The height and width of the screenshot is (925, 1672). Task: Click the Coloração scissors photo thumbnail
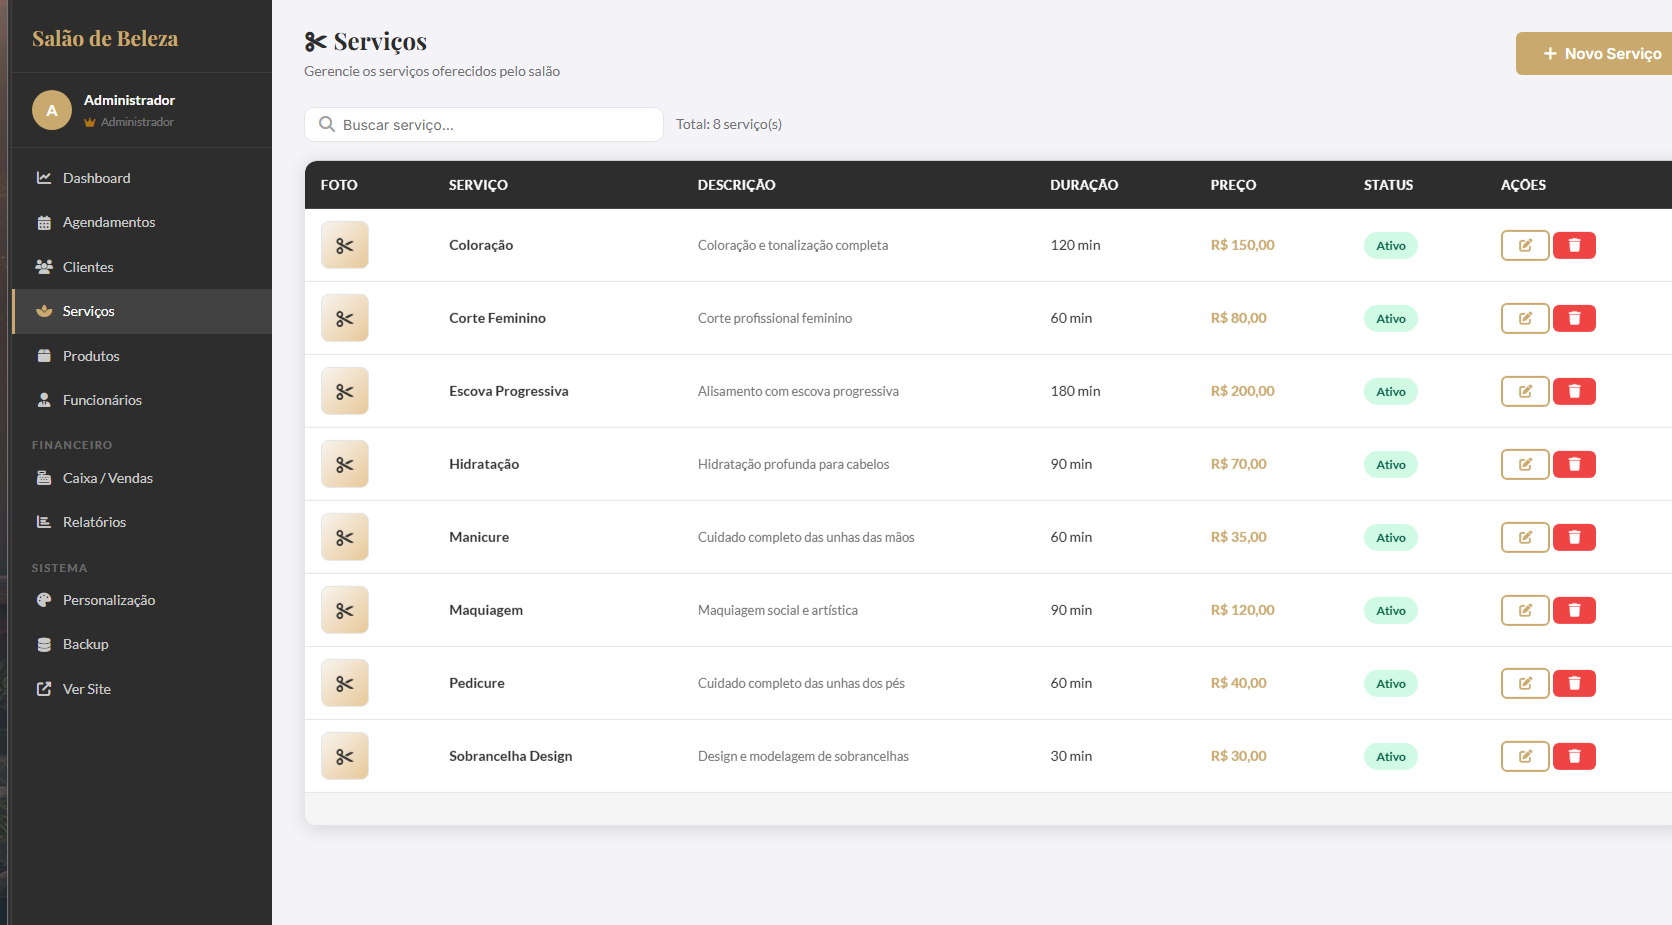[x=345, y=245]
